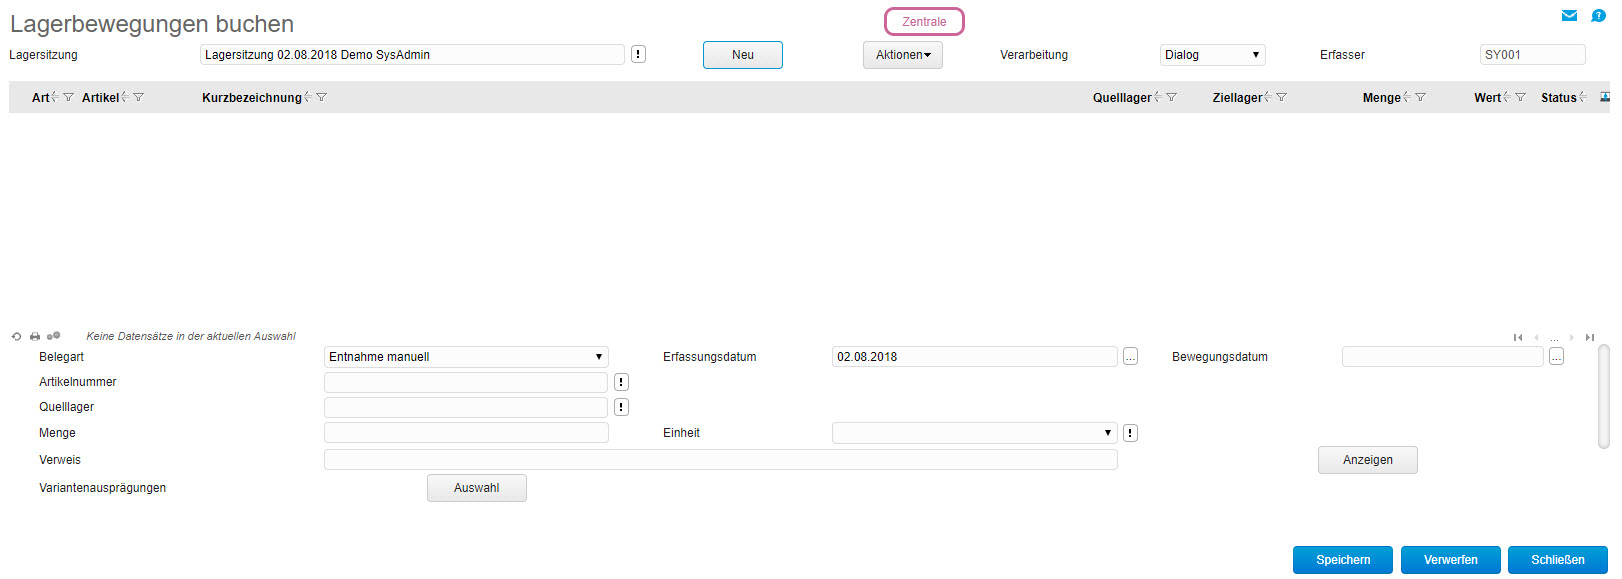This screenshot has width=1622, height=579.
Task: Click the settings icon beside print icon
Action: pyautogui.click(x=54, y=336)
